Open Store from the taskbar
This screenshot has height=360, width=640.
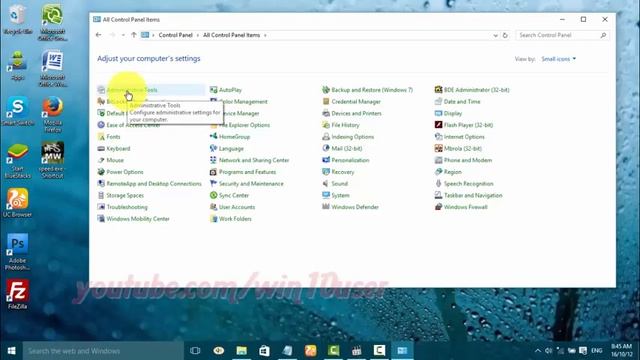[264, 351]
